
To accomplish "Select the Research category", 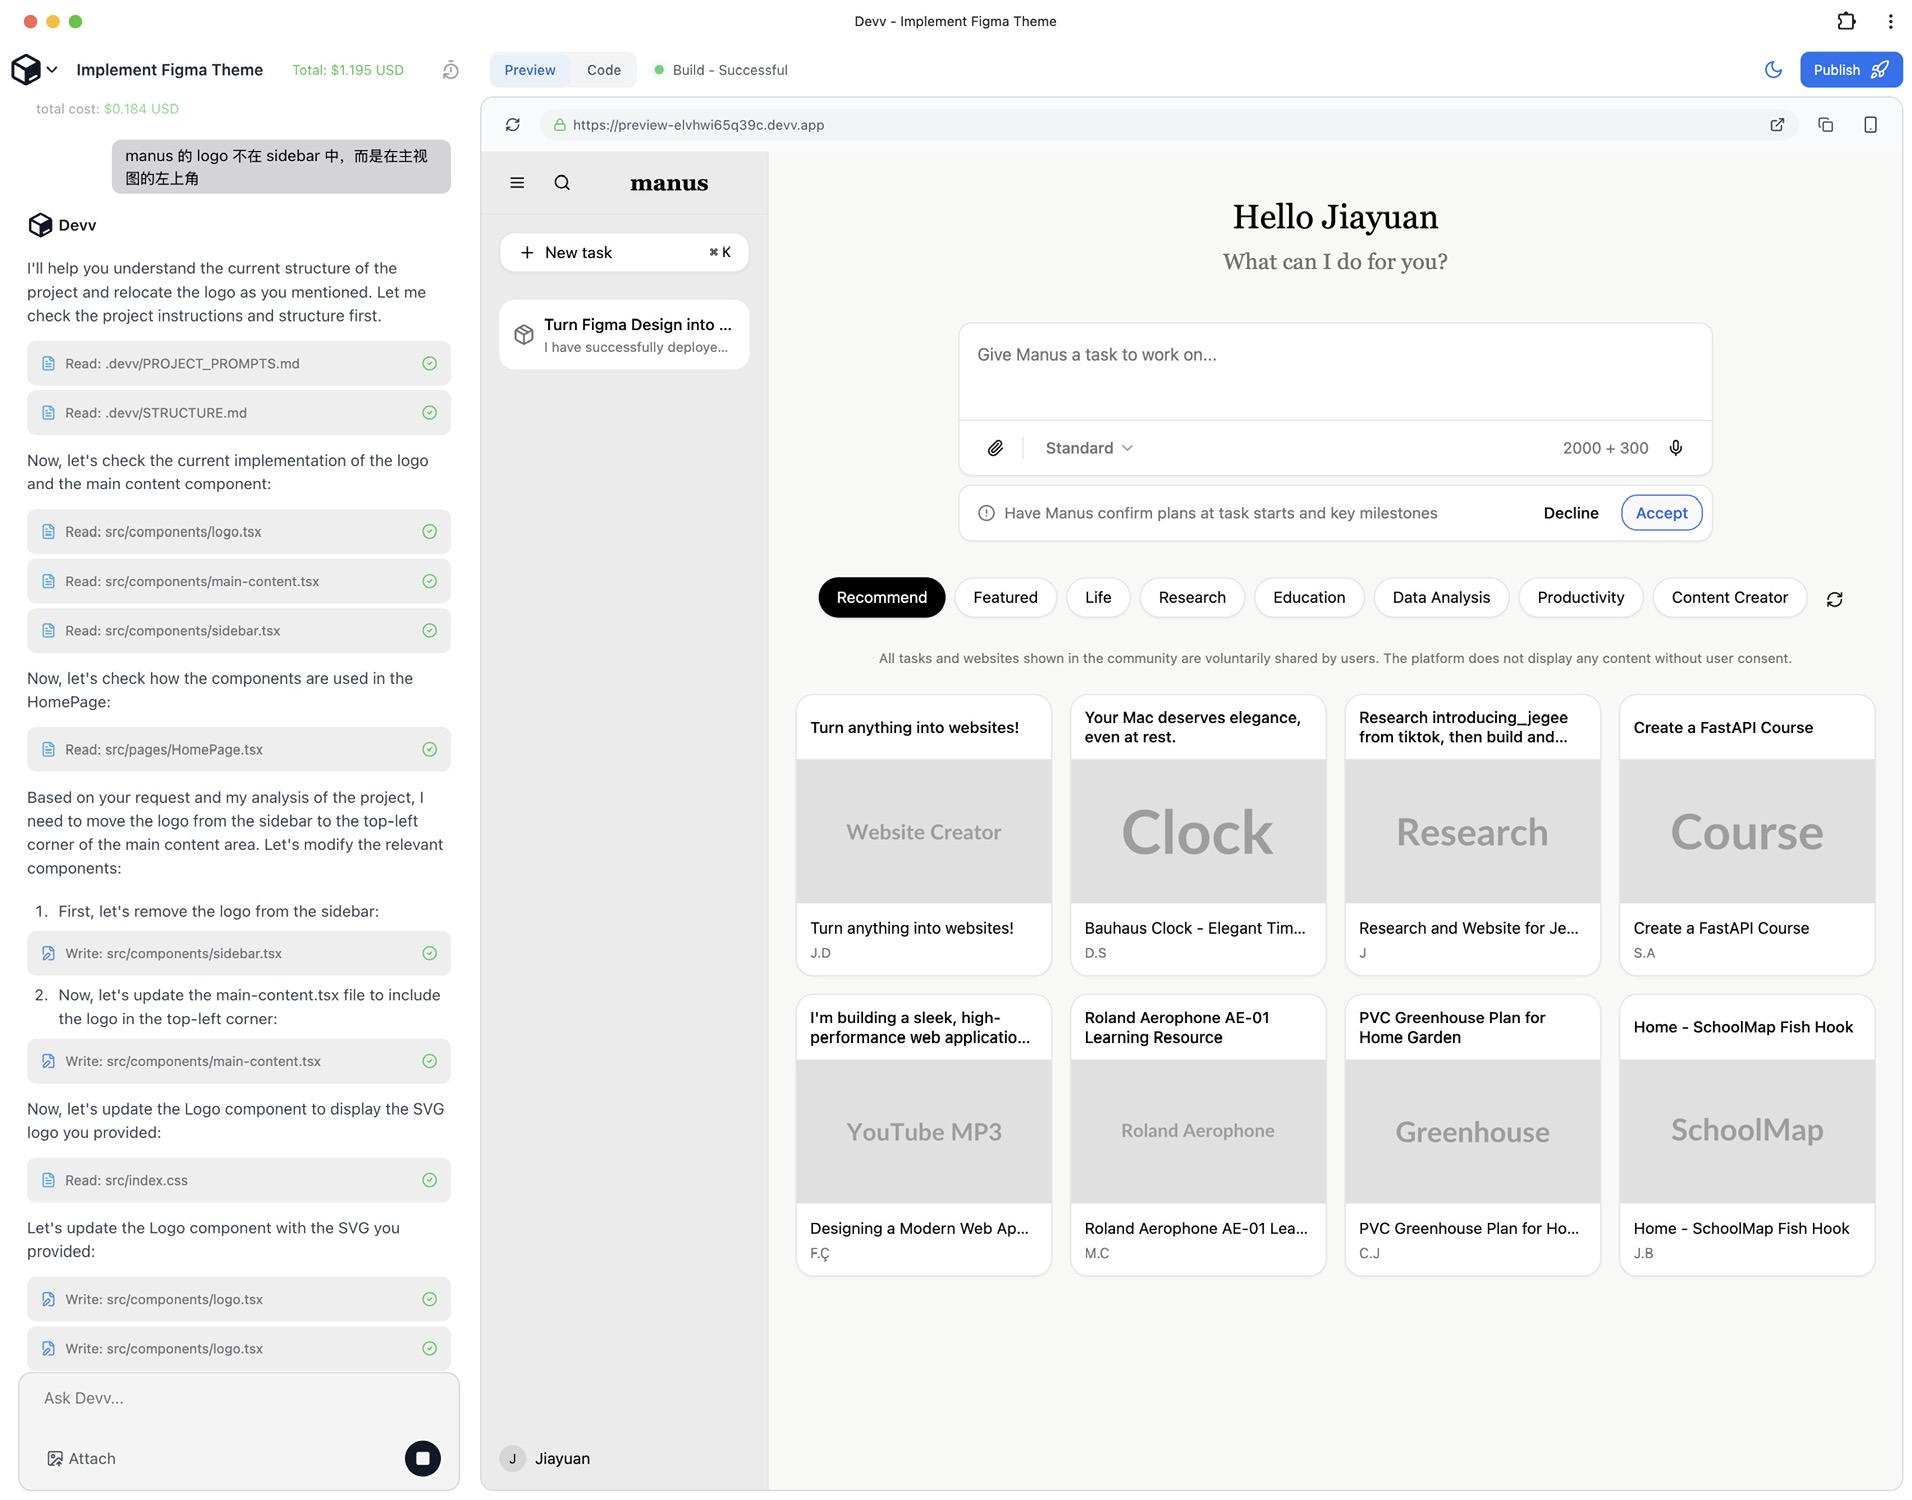I will pos(1191,597).
